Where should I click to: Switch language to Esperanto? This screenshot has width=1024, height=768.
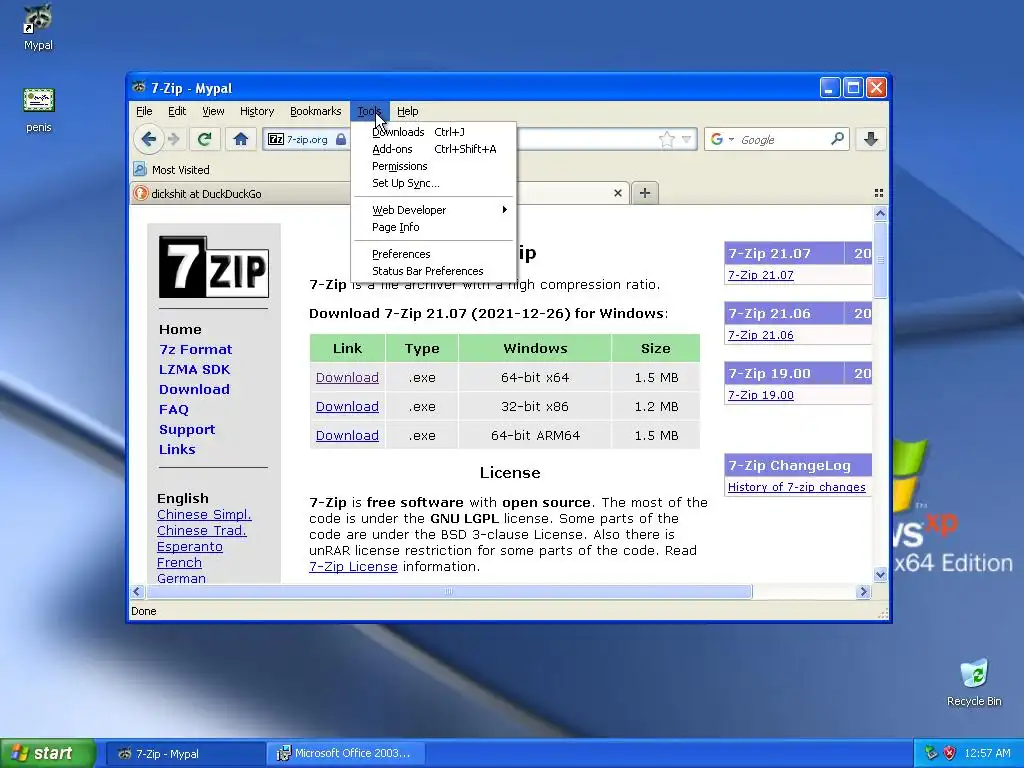pyautogui.click(x=189, y=547)
